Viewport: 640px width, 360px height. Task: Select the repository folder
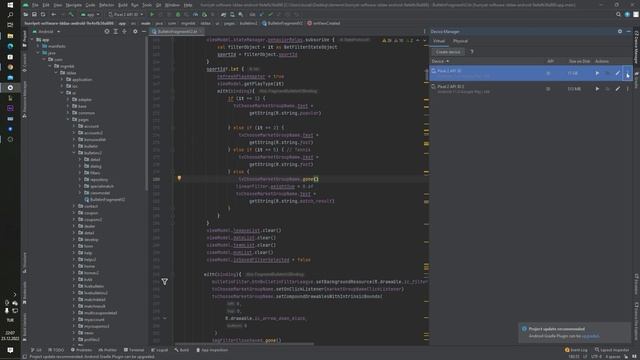click(96, 180)
